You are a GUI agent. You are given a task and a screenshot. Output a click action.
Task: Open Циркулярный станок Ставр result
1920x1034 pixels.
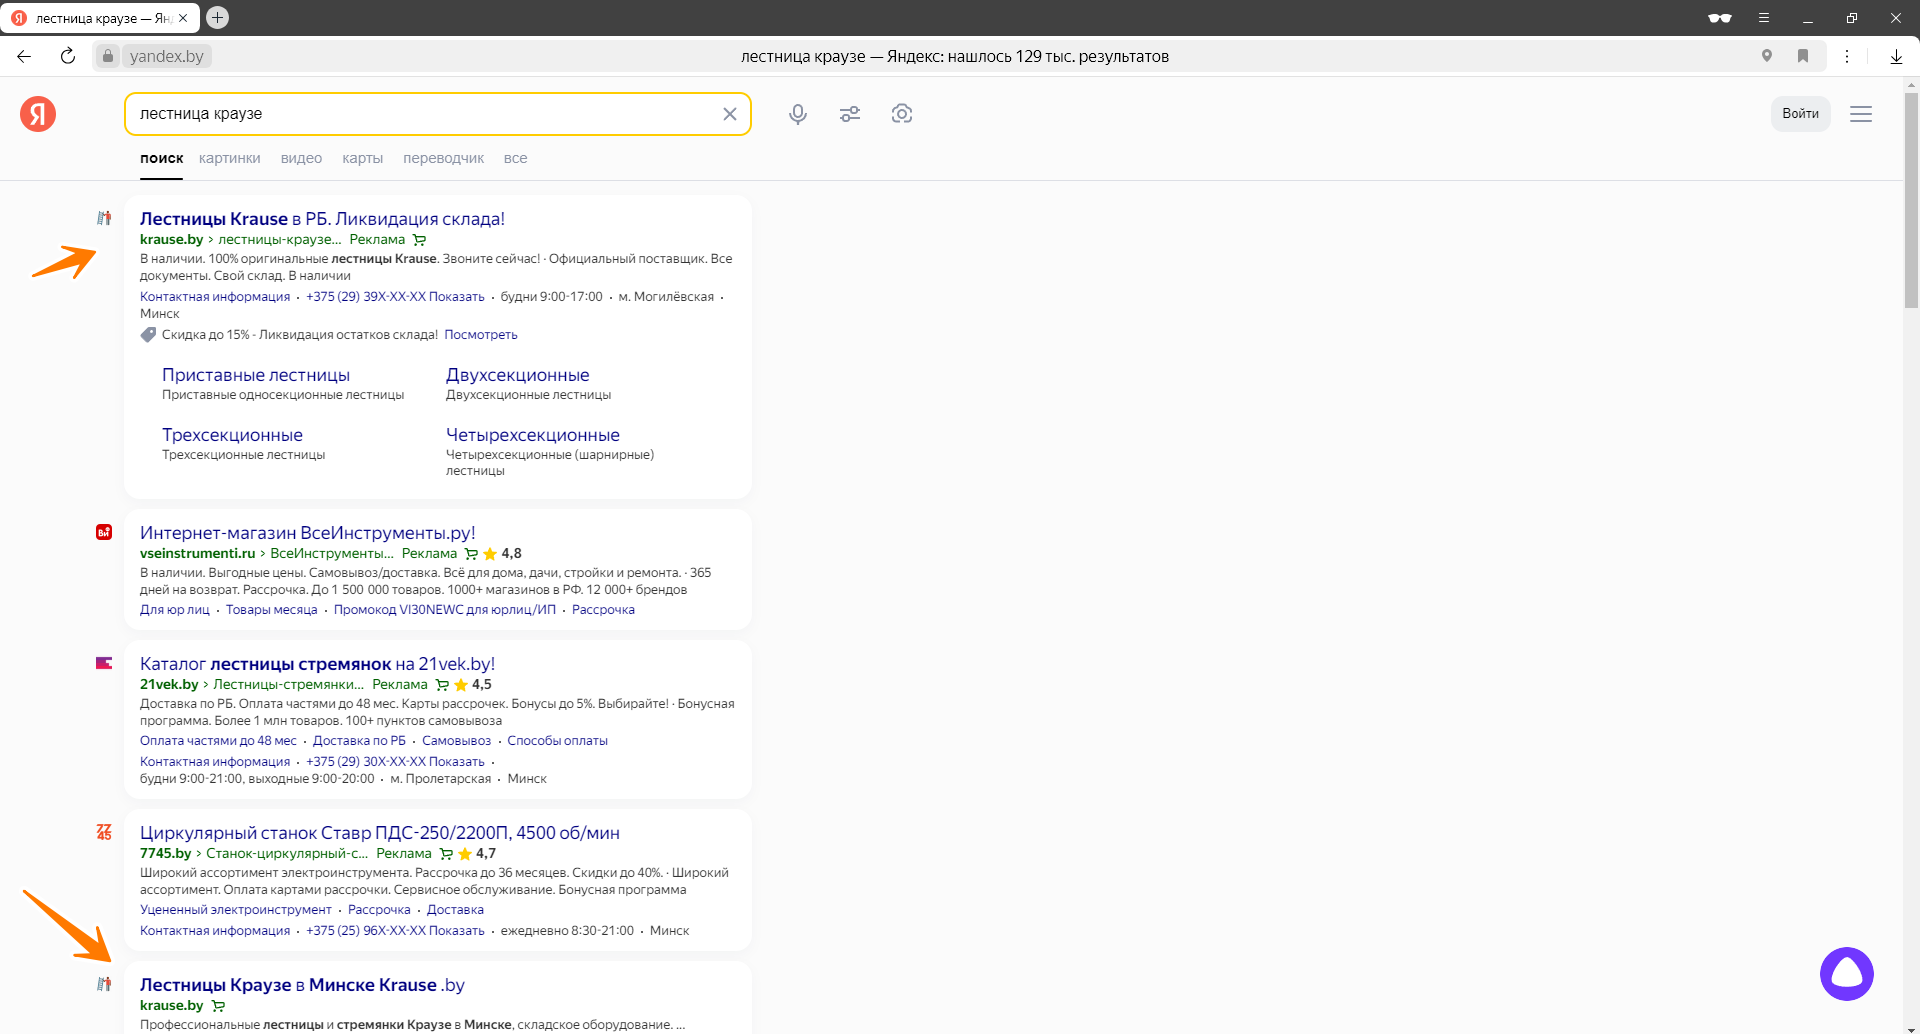coord(380,833)
